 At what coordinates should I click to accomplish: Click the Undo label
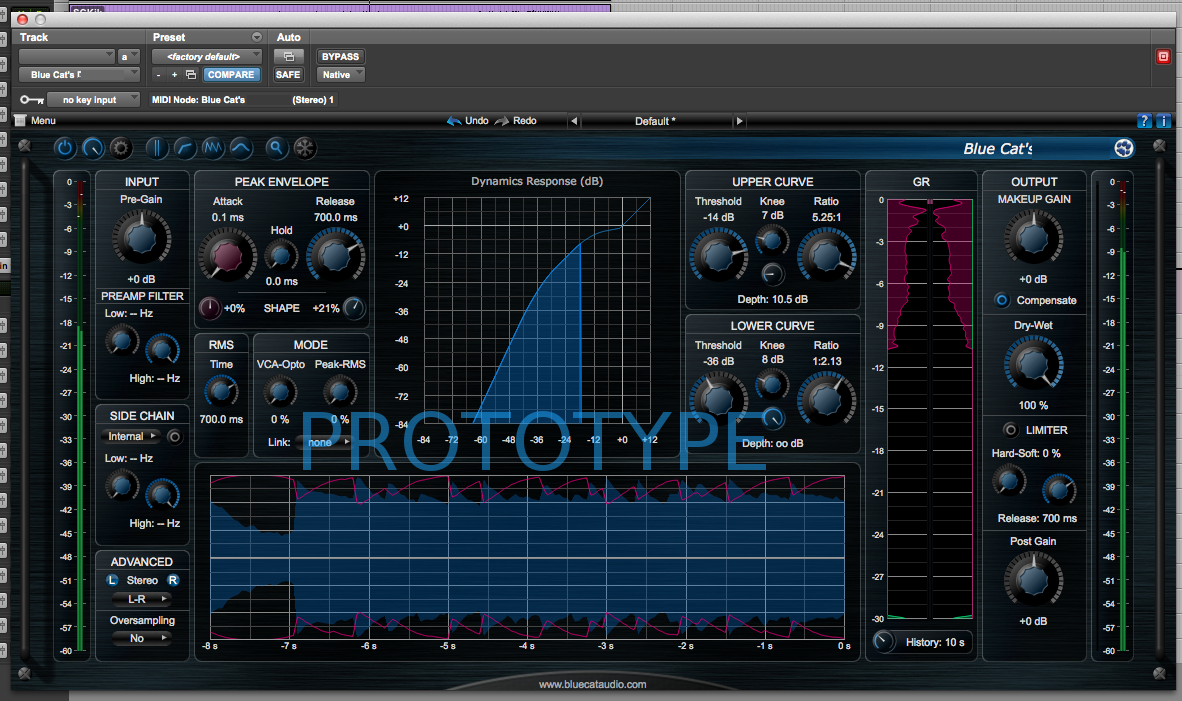[x=476, y=121]
